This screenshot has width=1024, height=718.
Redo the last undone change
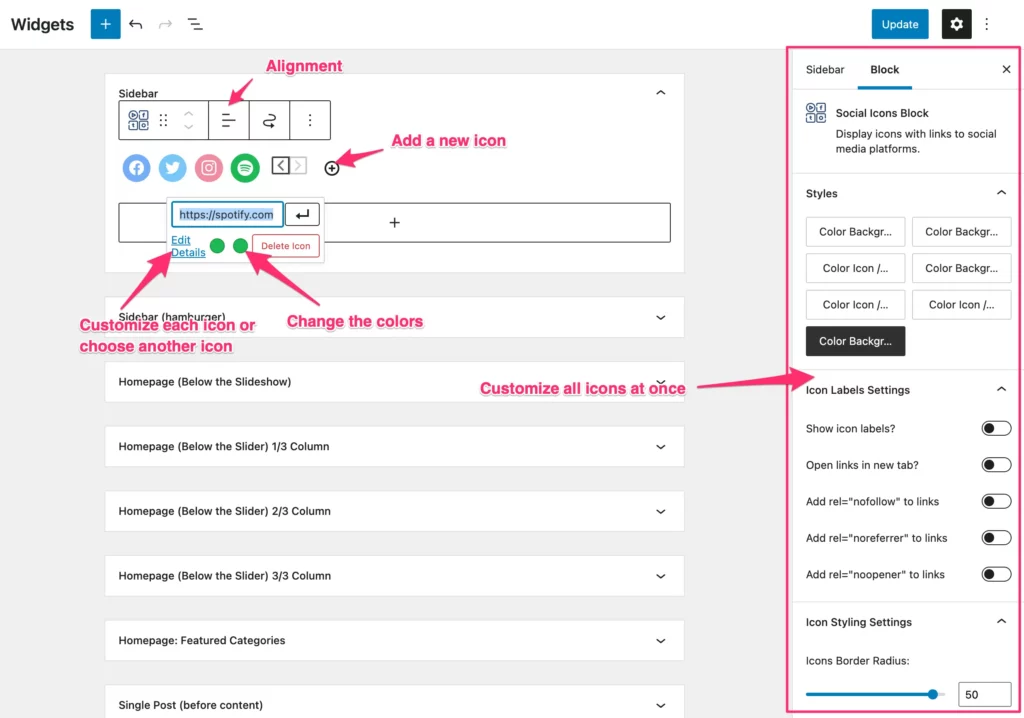coord(165,24)
